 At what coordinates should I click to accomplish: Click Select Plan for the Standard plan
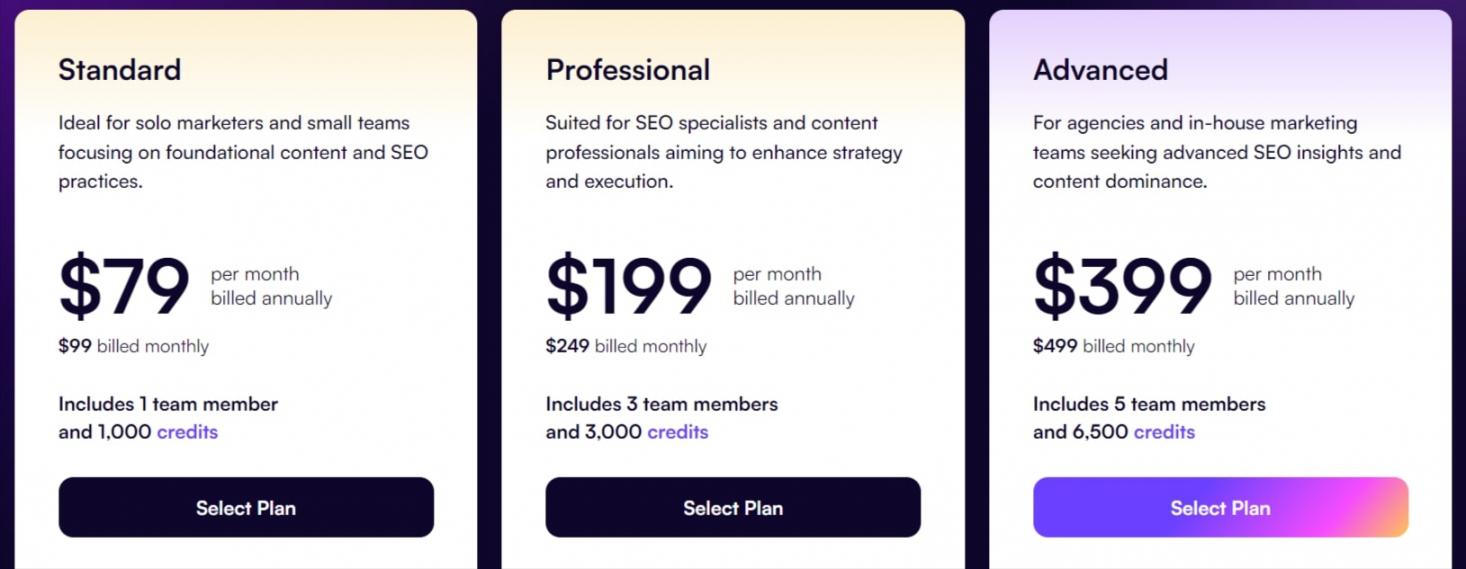point(246,507)
